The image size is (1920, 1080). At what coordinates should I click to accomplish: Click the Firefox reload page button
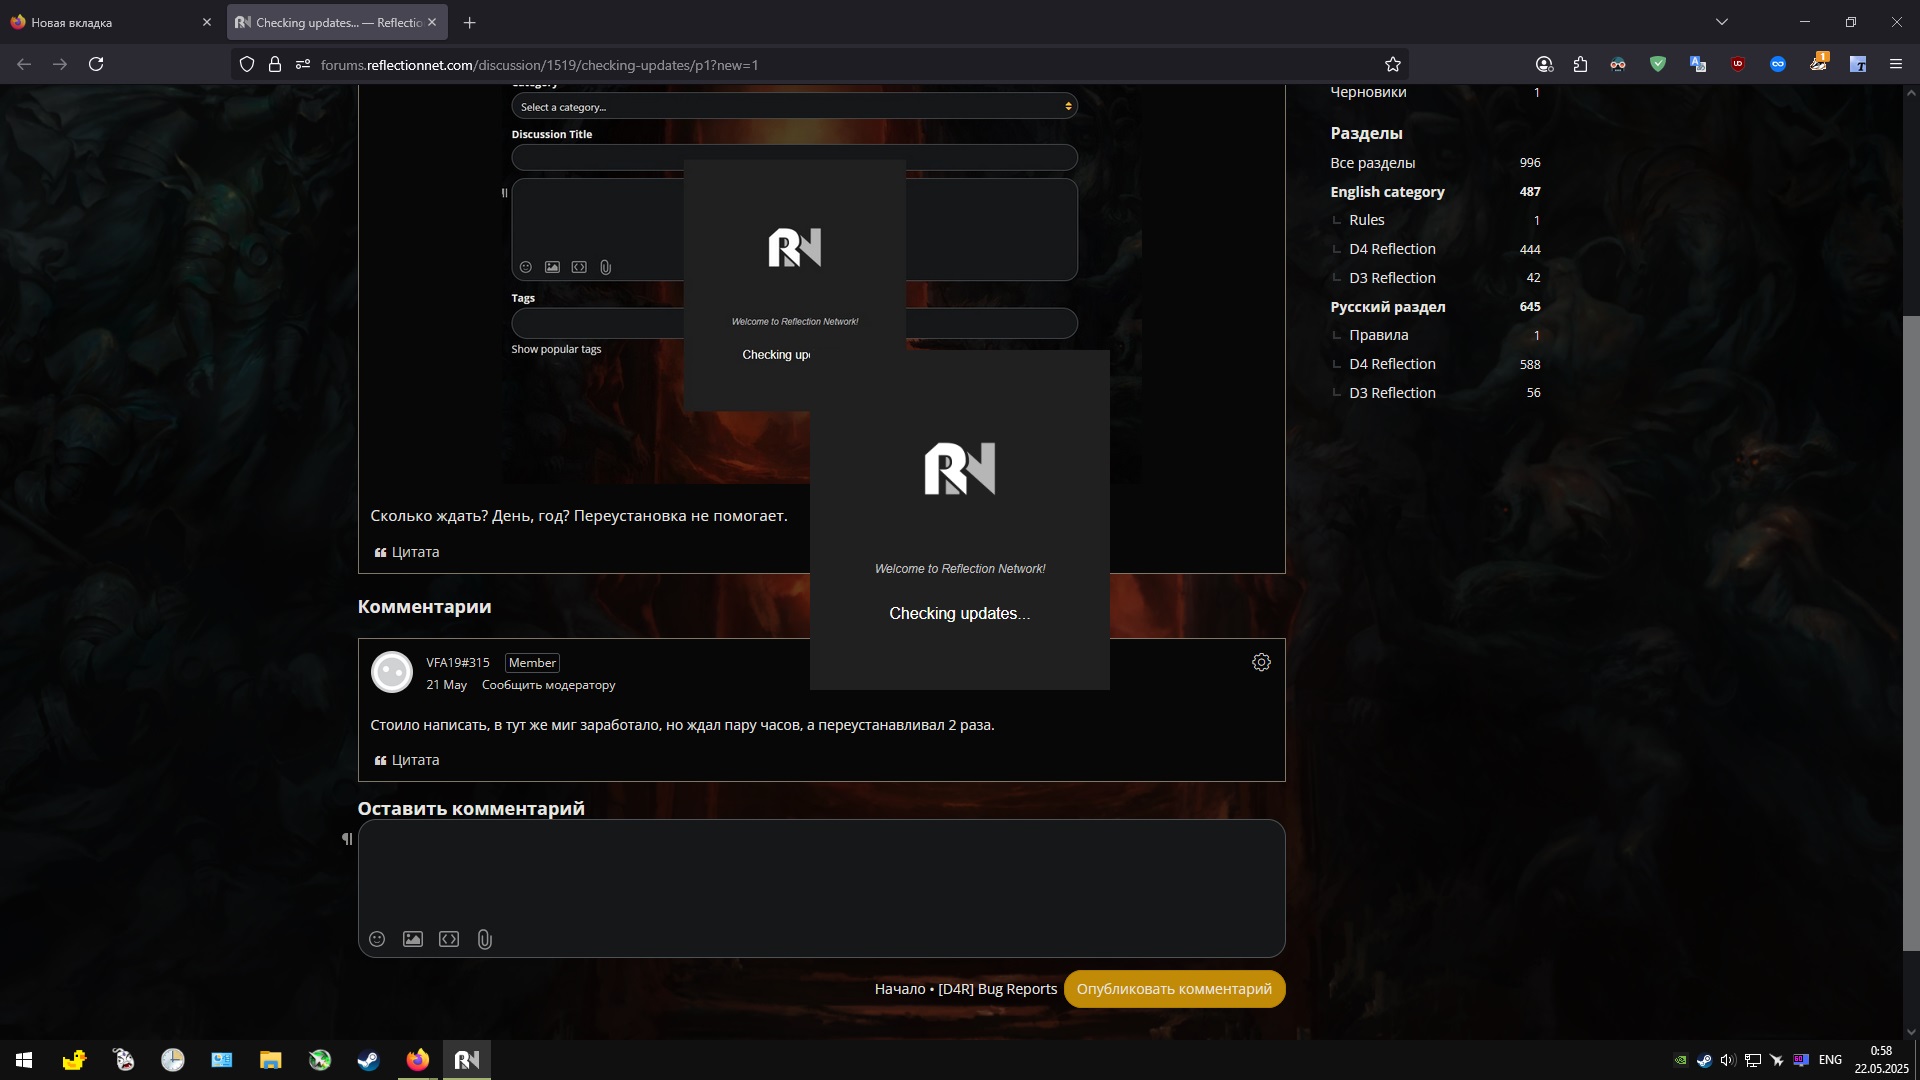[96, 64]
